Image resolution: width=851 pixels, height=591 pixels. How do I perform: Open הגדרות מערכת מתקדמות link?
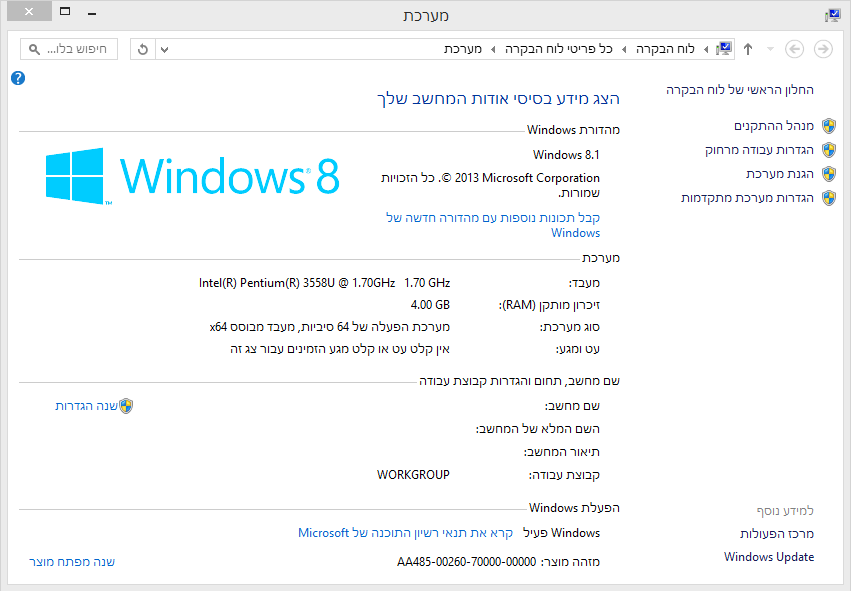click(x=747, y=198)
